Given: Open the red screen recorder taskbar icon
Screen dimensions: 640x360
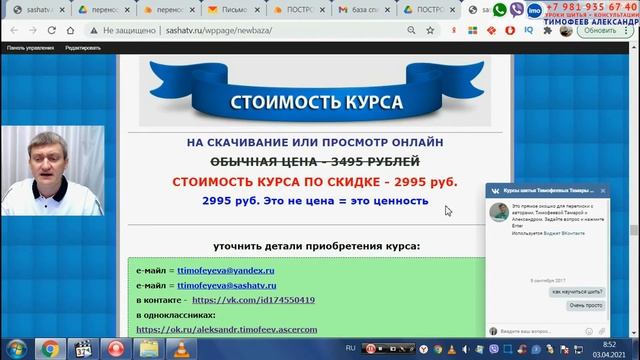Looking at the screenshot, I should pyautogui.click(x=116, y=349).
